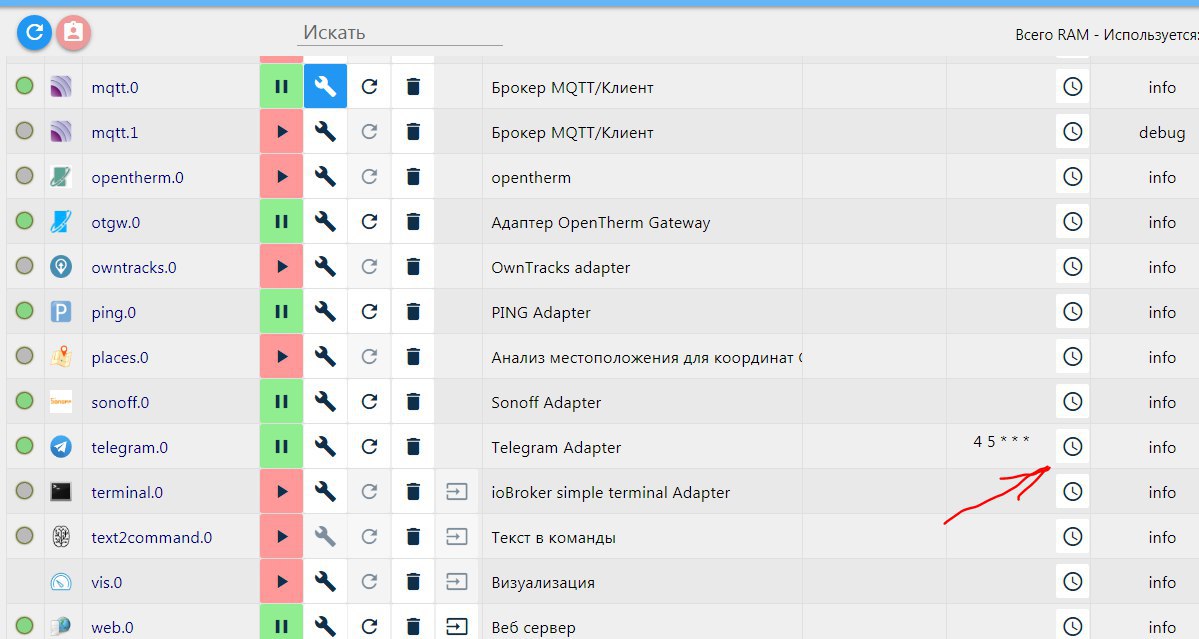Screen dimensions: 1199x639
Task: Open telegram.0 wrench settings
Action: coord(325,446)
